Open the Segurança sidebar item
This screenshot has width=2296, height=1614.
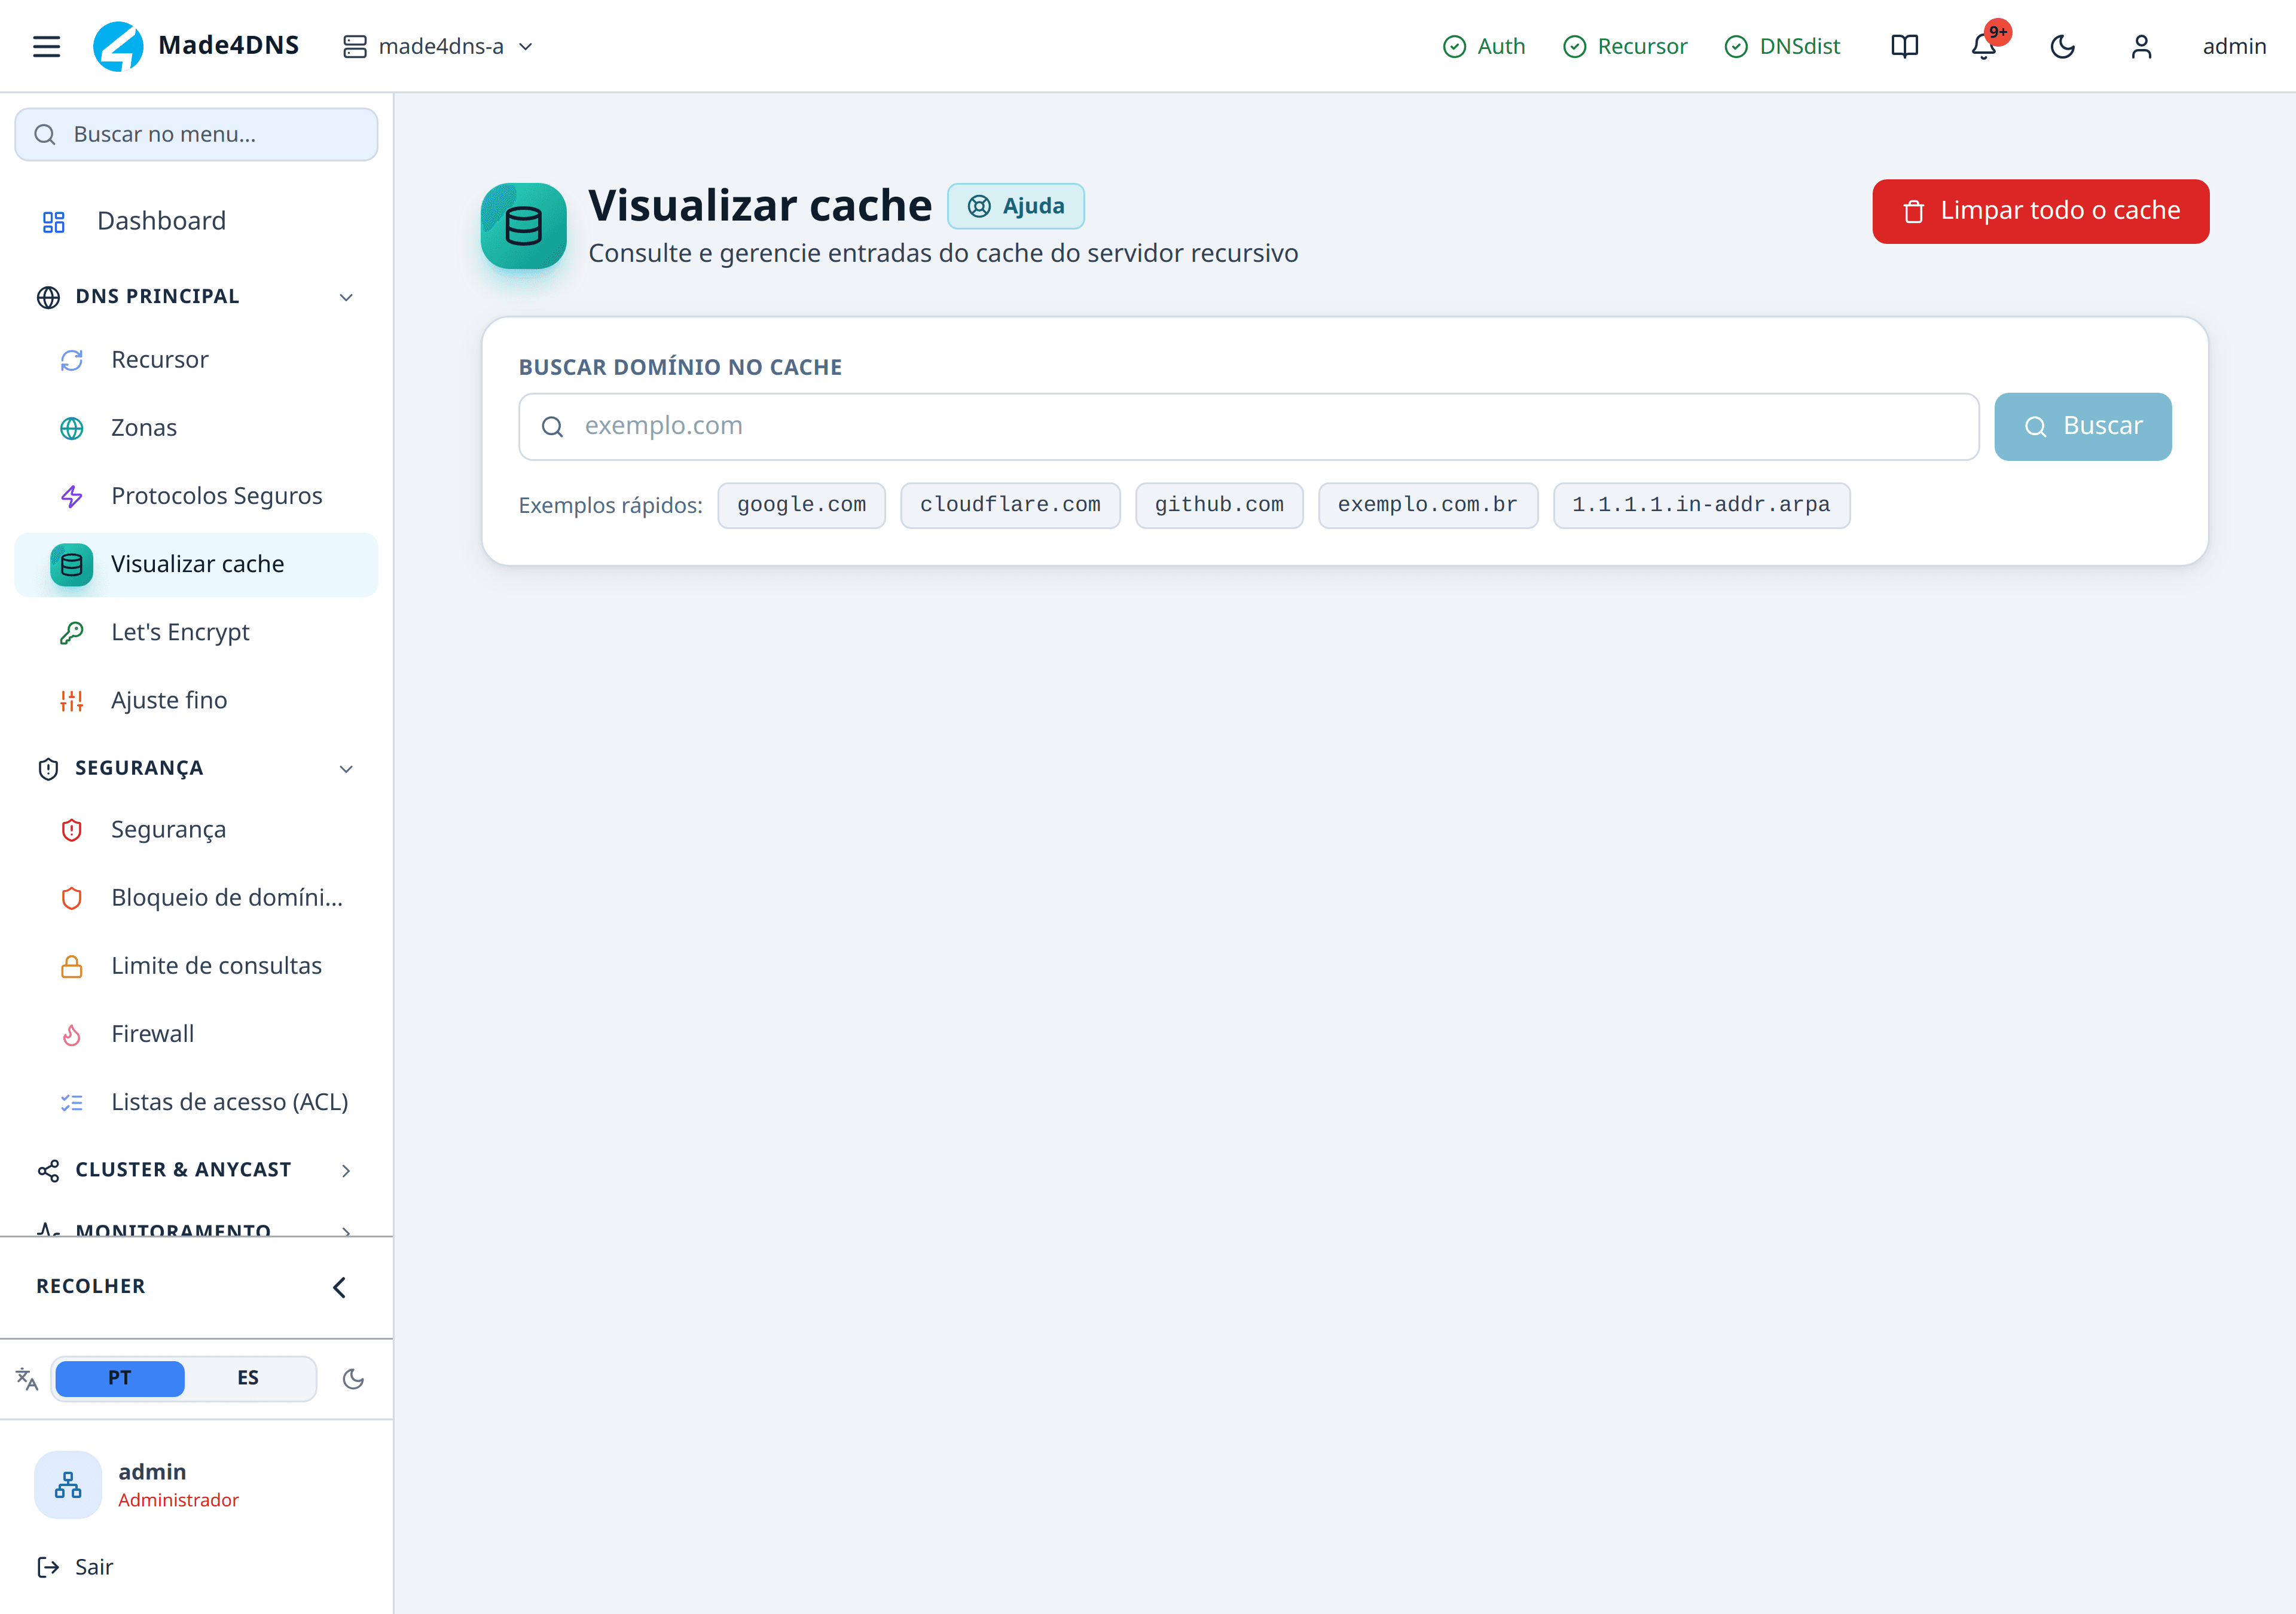tap(196, 830)
